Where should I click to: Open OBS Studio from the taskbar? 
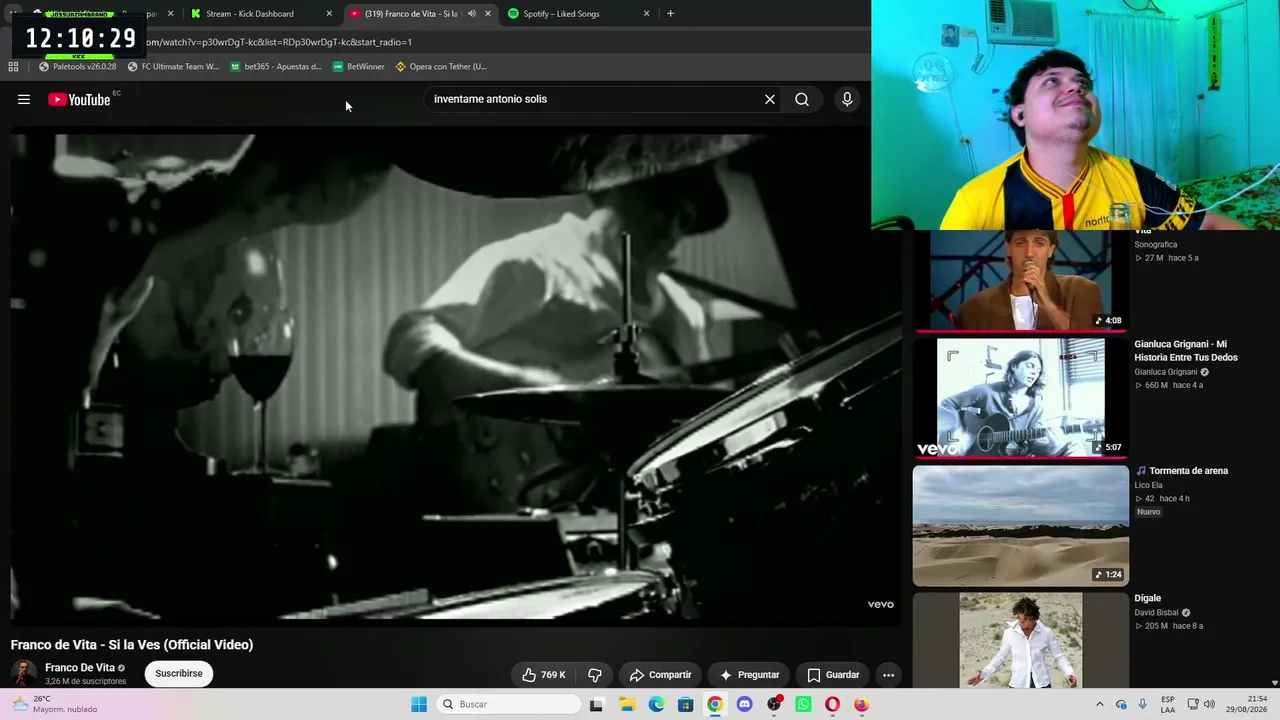(774, 704)
